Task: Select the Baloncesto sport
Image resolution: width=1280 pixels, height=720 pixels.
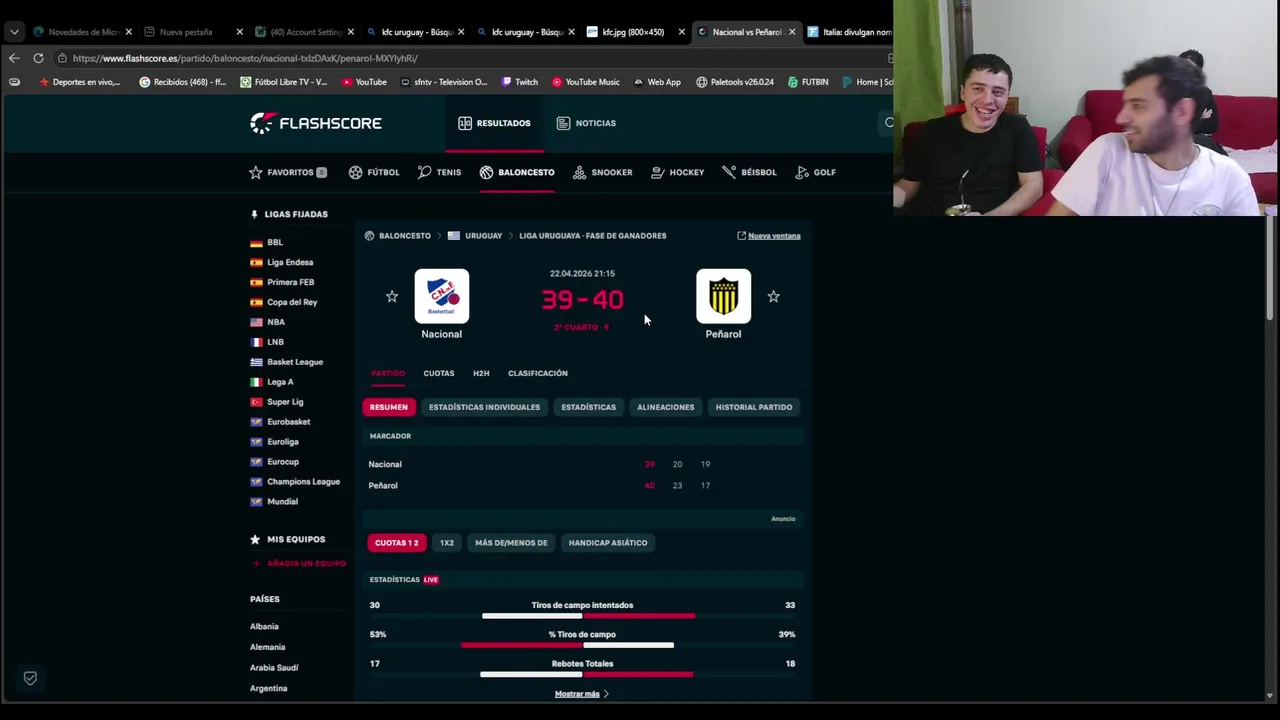Action: (x=517, y=172)
